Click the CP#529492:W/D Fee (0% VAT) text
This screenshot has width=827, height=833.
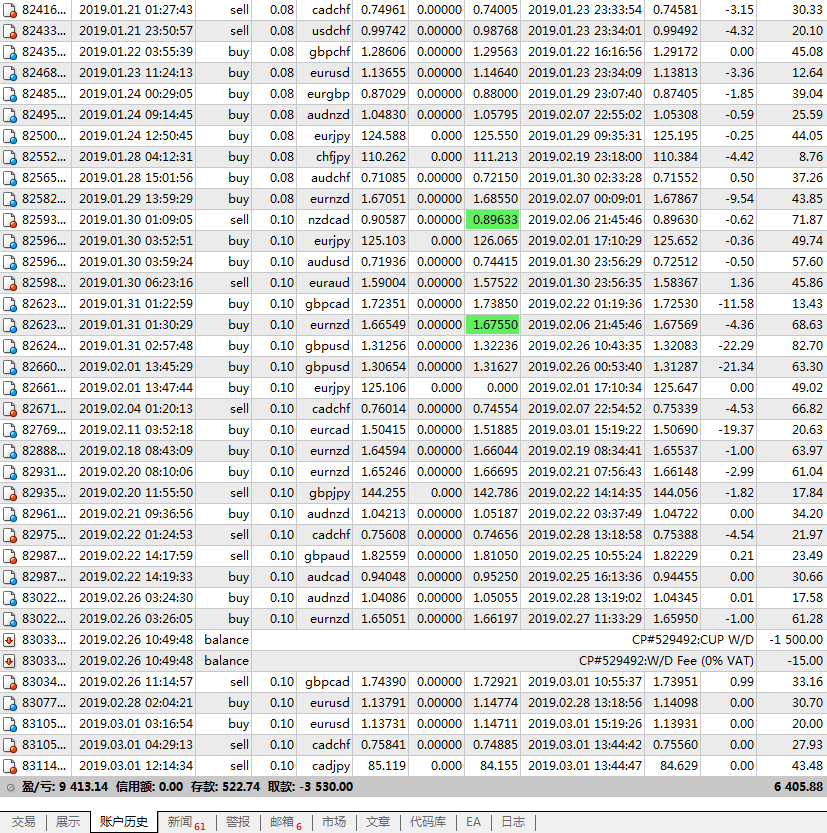point(666,661)
